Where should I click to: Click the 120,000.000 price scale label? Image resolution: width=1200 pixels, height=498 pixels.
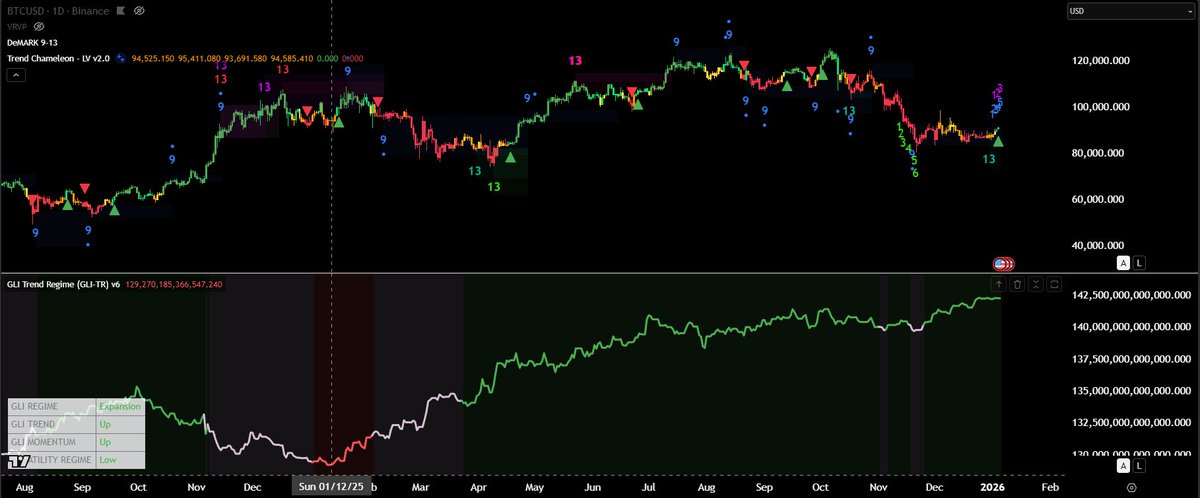1103,60
